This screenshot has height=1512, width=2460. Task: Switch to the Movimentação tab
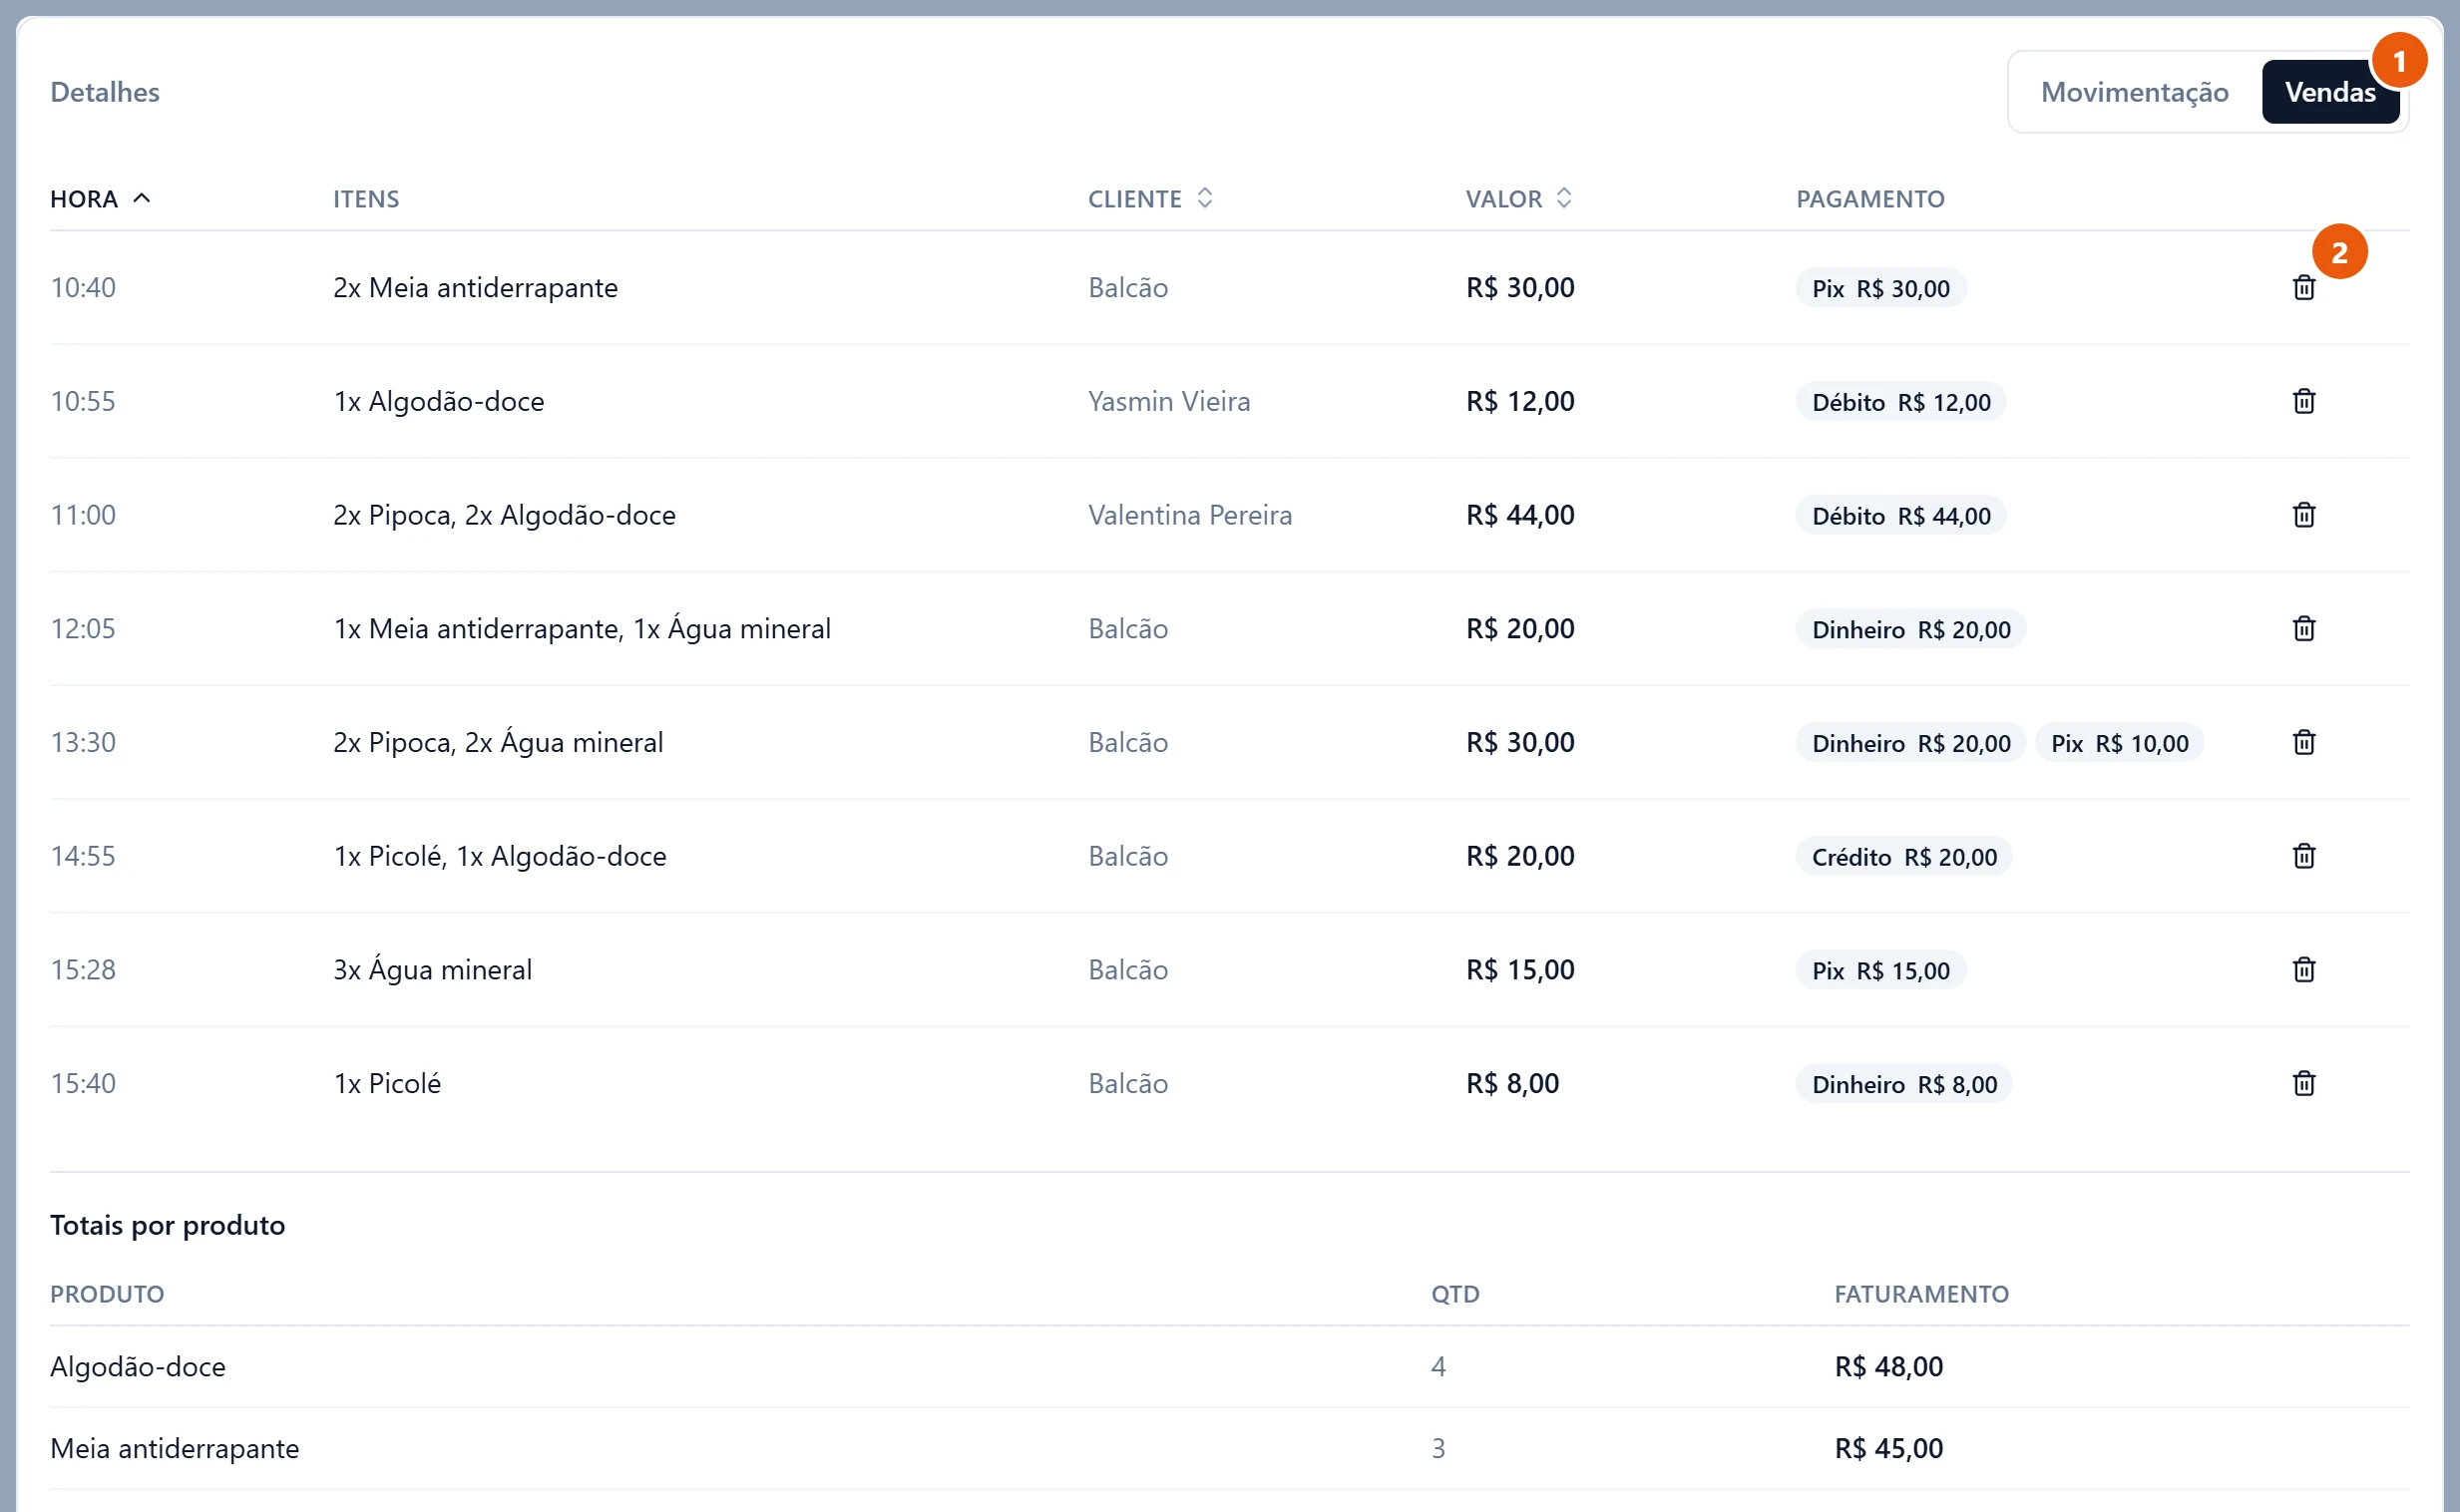tap(2134, 92)
